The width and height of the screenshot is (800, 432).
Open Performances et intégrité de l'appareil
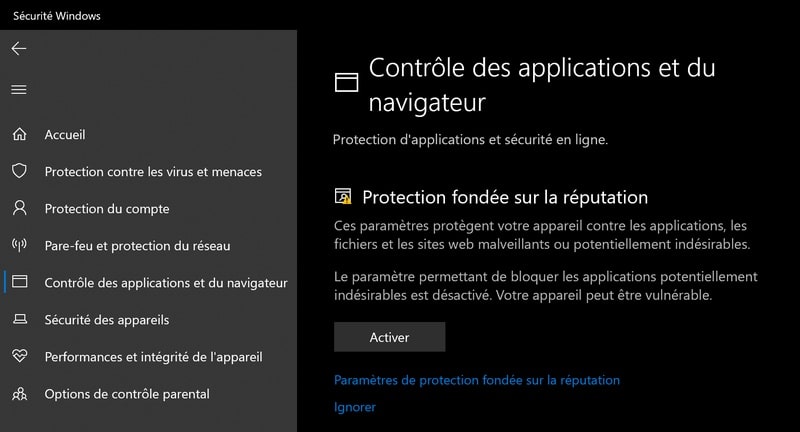coord(153,356)
